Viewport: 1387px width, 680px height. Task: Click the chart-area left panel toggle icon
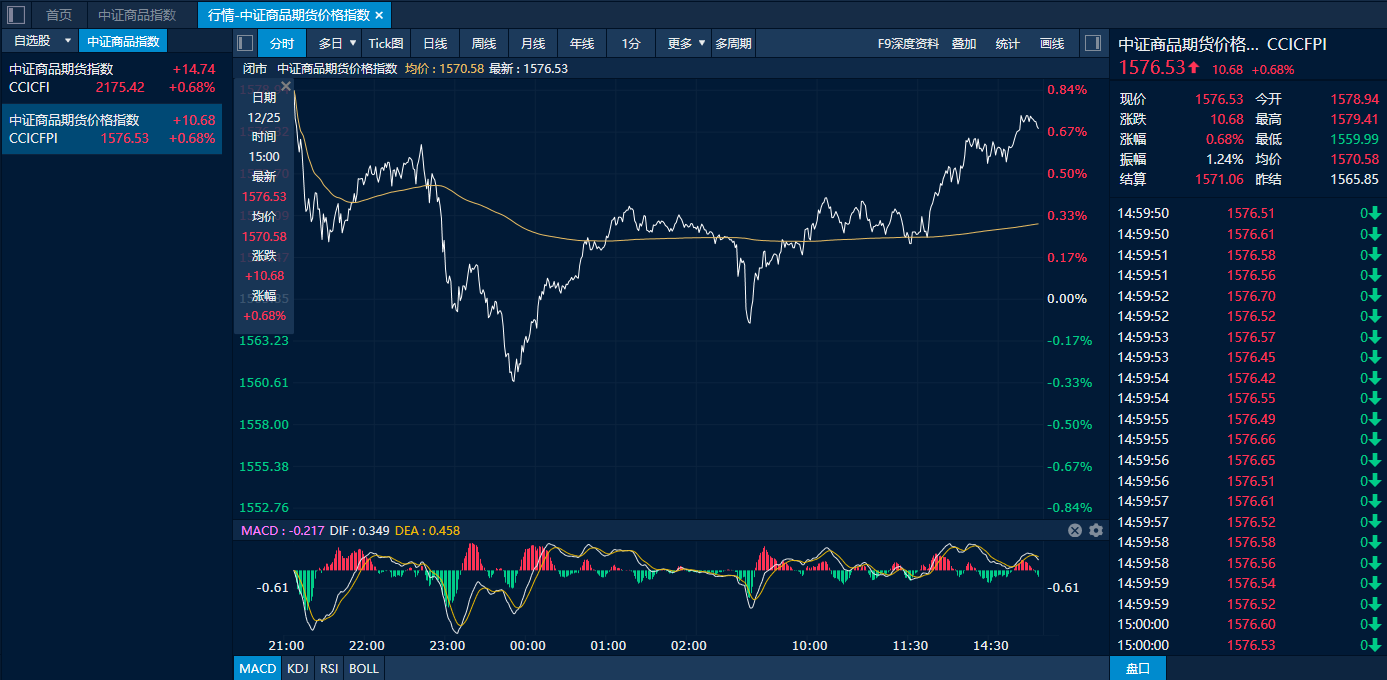(x=245, y=43)
